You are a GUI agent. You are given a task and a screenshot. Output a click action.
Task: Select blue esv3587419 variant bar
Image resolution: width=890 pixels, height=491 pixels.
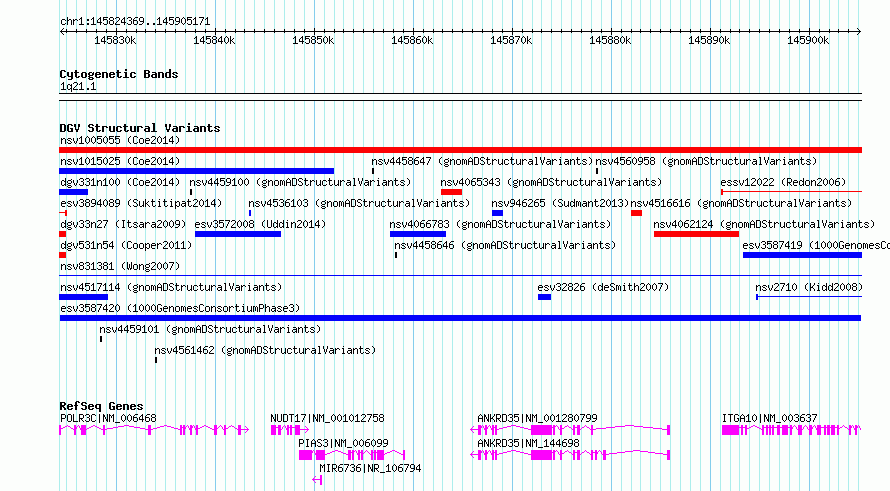point(803,255)
